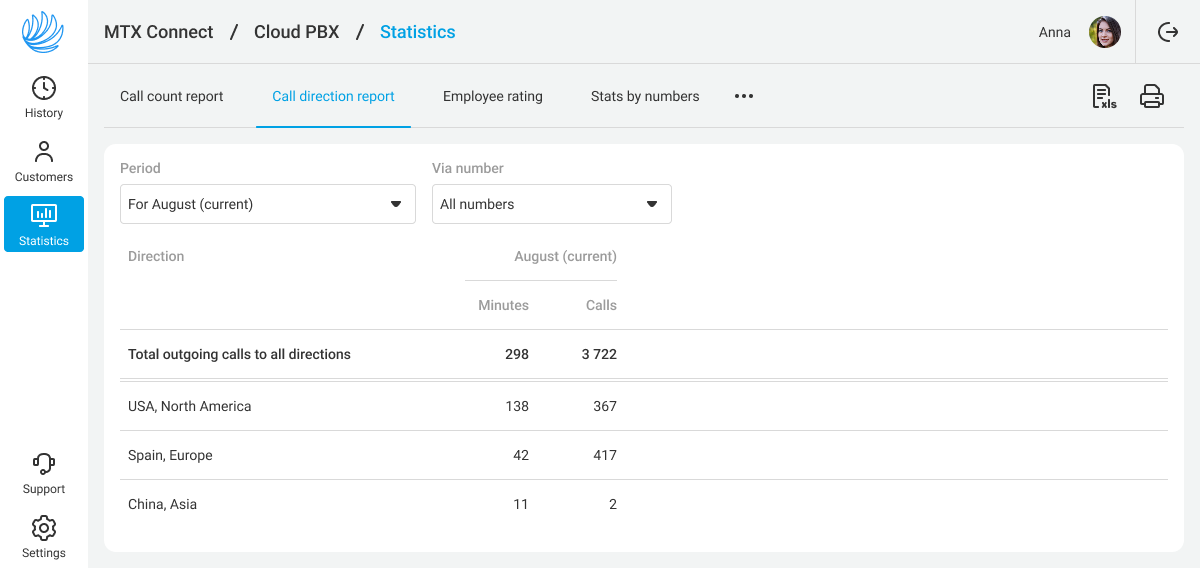Viewport: 1200px width, 568px height.
Task: Click MTX Connect breadcrumb link
Action: pos(158,32)
